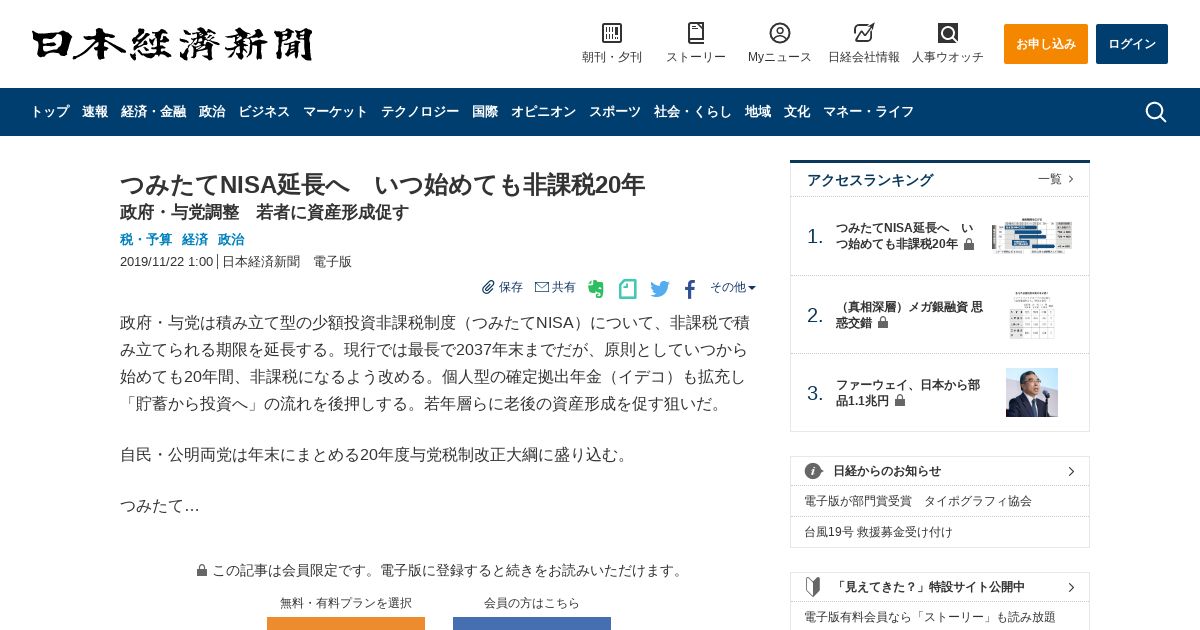1200x630 pixels.
Task: Click the date 2019/11/22 1:00
Action: click(166, 261)
